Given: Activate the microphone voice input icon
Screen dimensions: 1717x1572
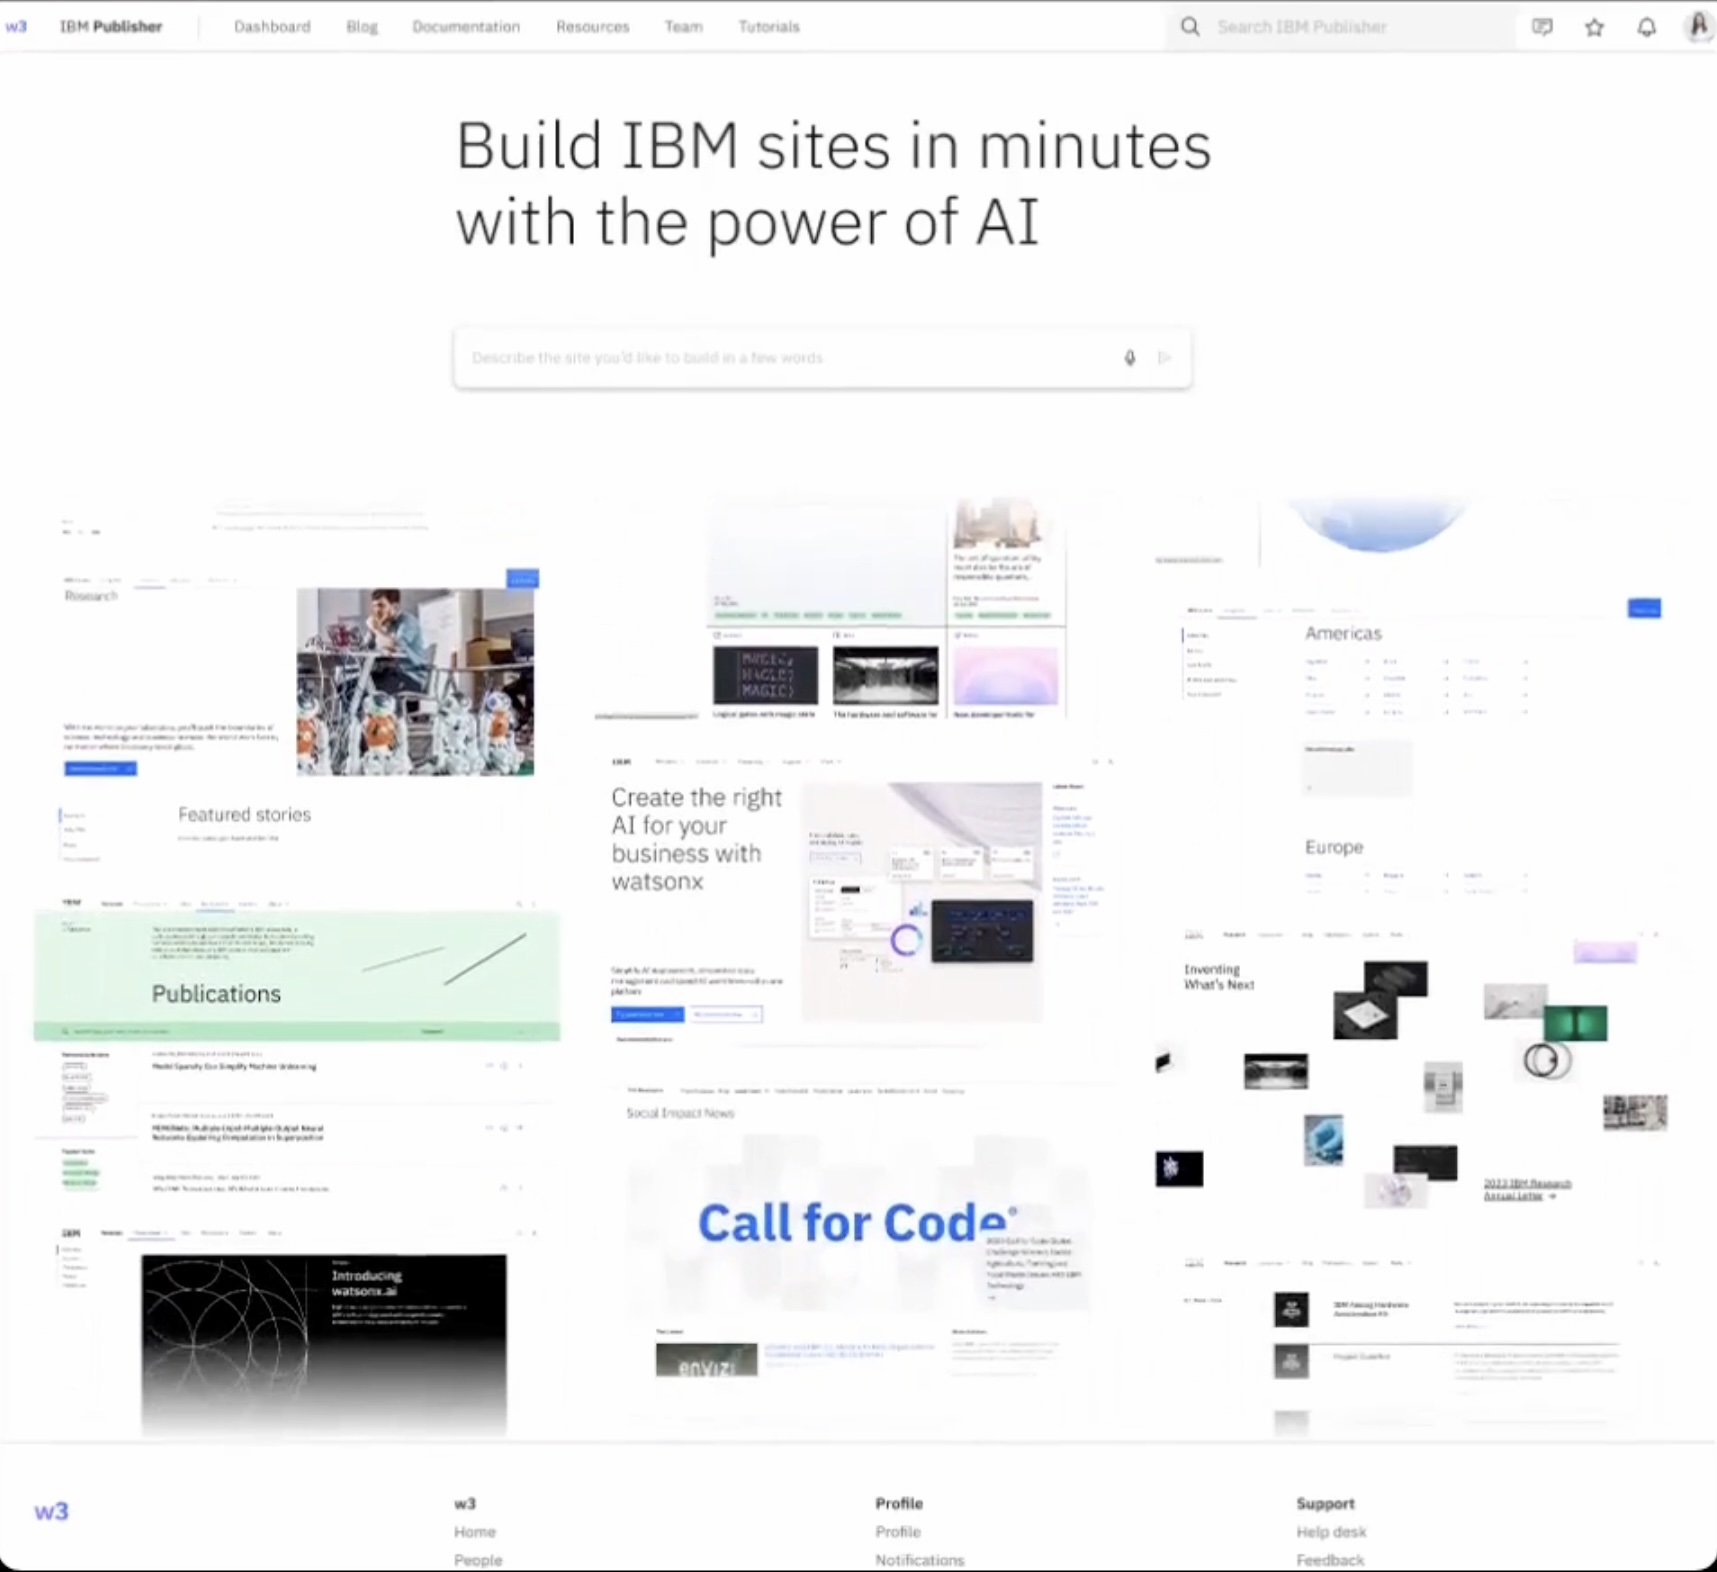Looking at the screenshot, I should pyautogui.click(x=1130, y=358).
